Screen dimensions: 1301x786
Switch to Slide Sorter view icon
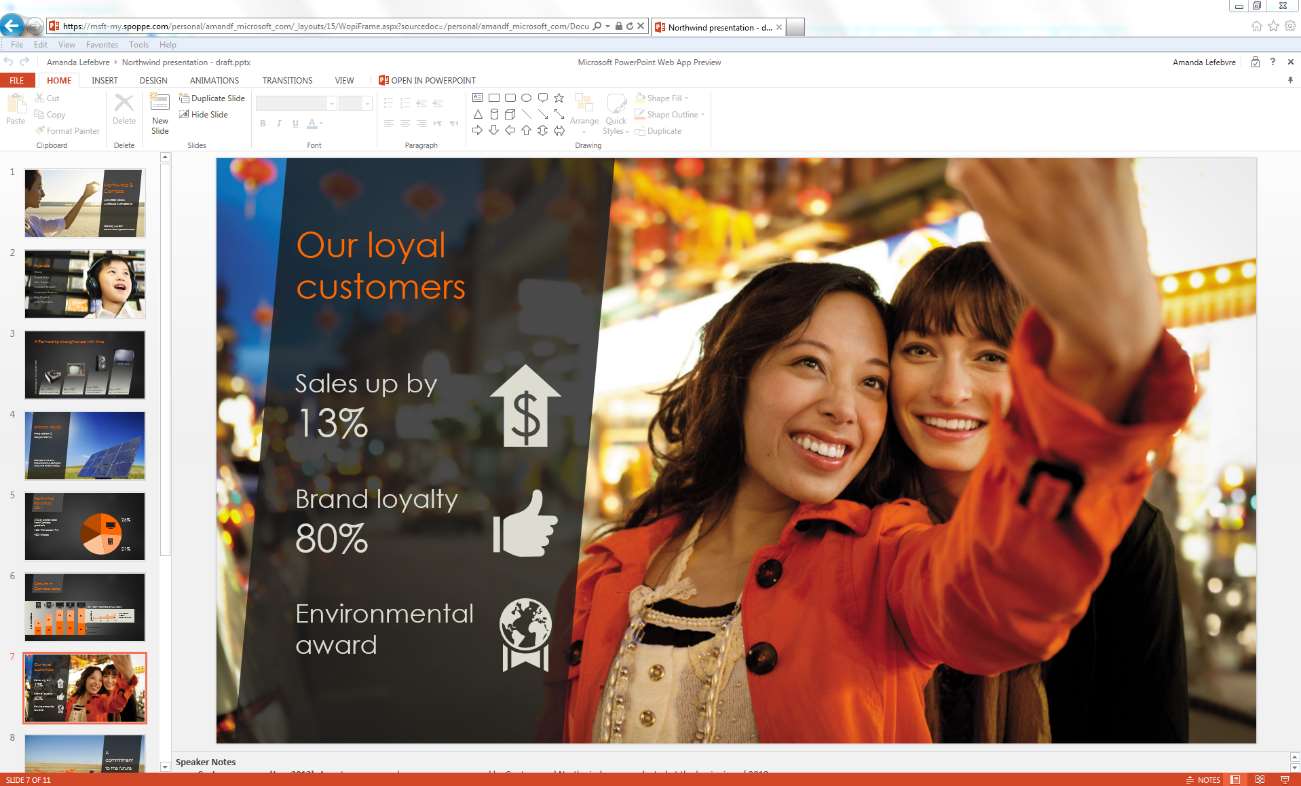[1260, 779]
